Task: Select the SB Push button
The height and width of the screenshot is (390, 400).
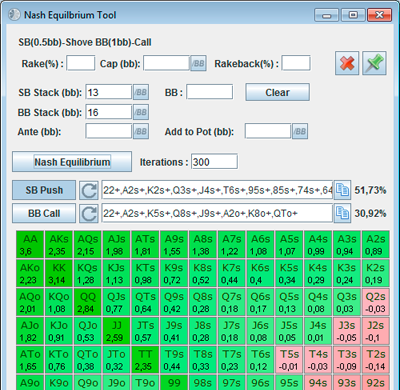Action: coord(44,190)
